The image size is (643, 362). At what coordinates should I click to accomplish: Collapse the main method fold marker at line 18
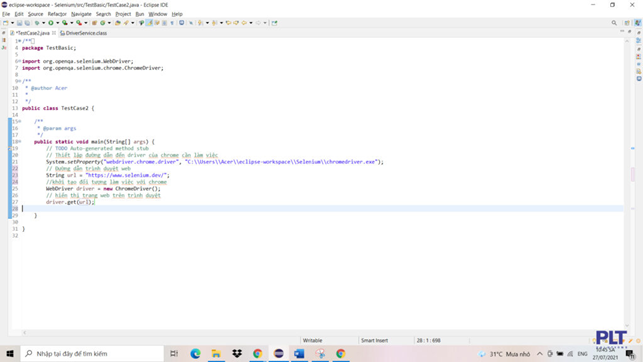[x=19, y=141]
